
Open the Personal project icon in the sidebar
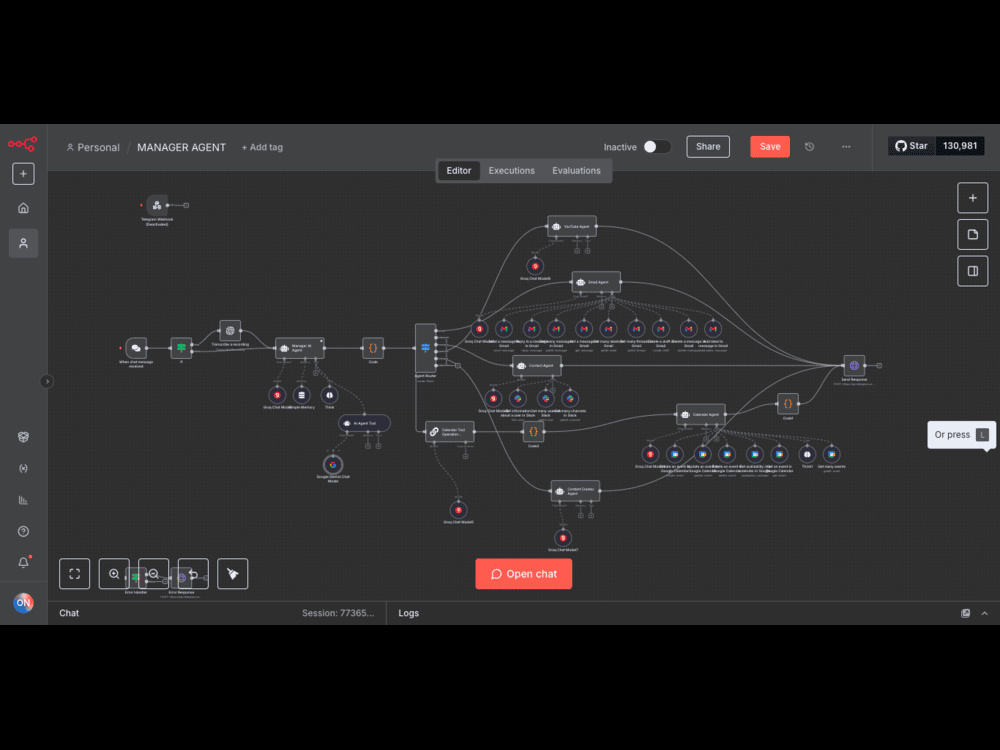[x=23, y=243]
